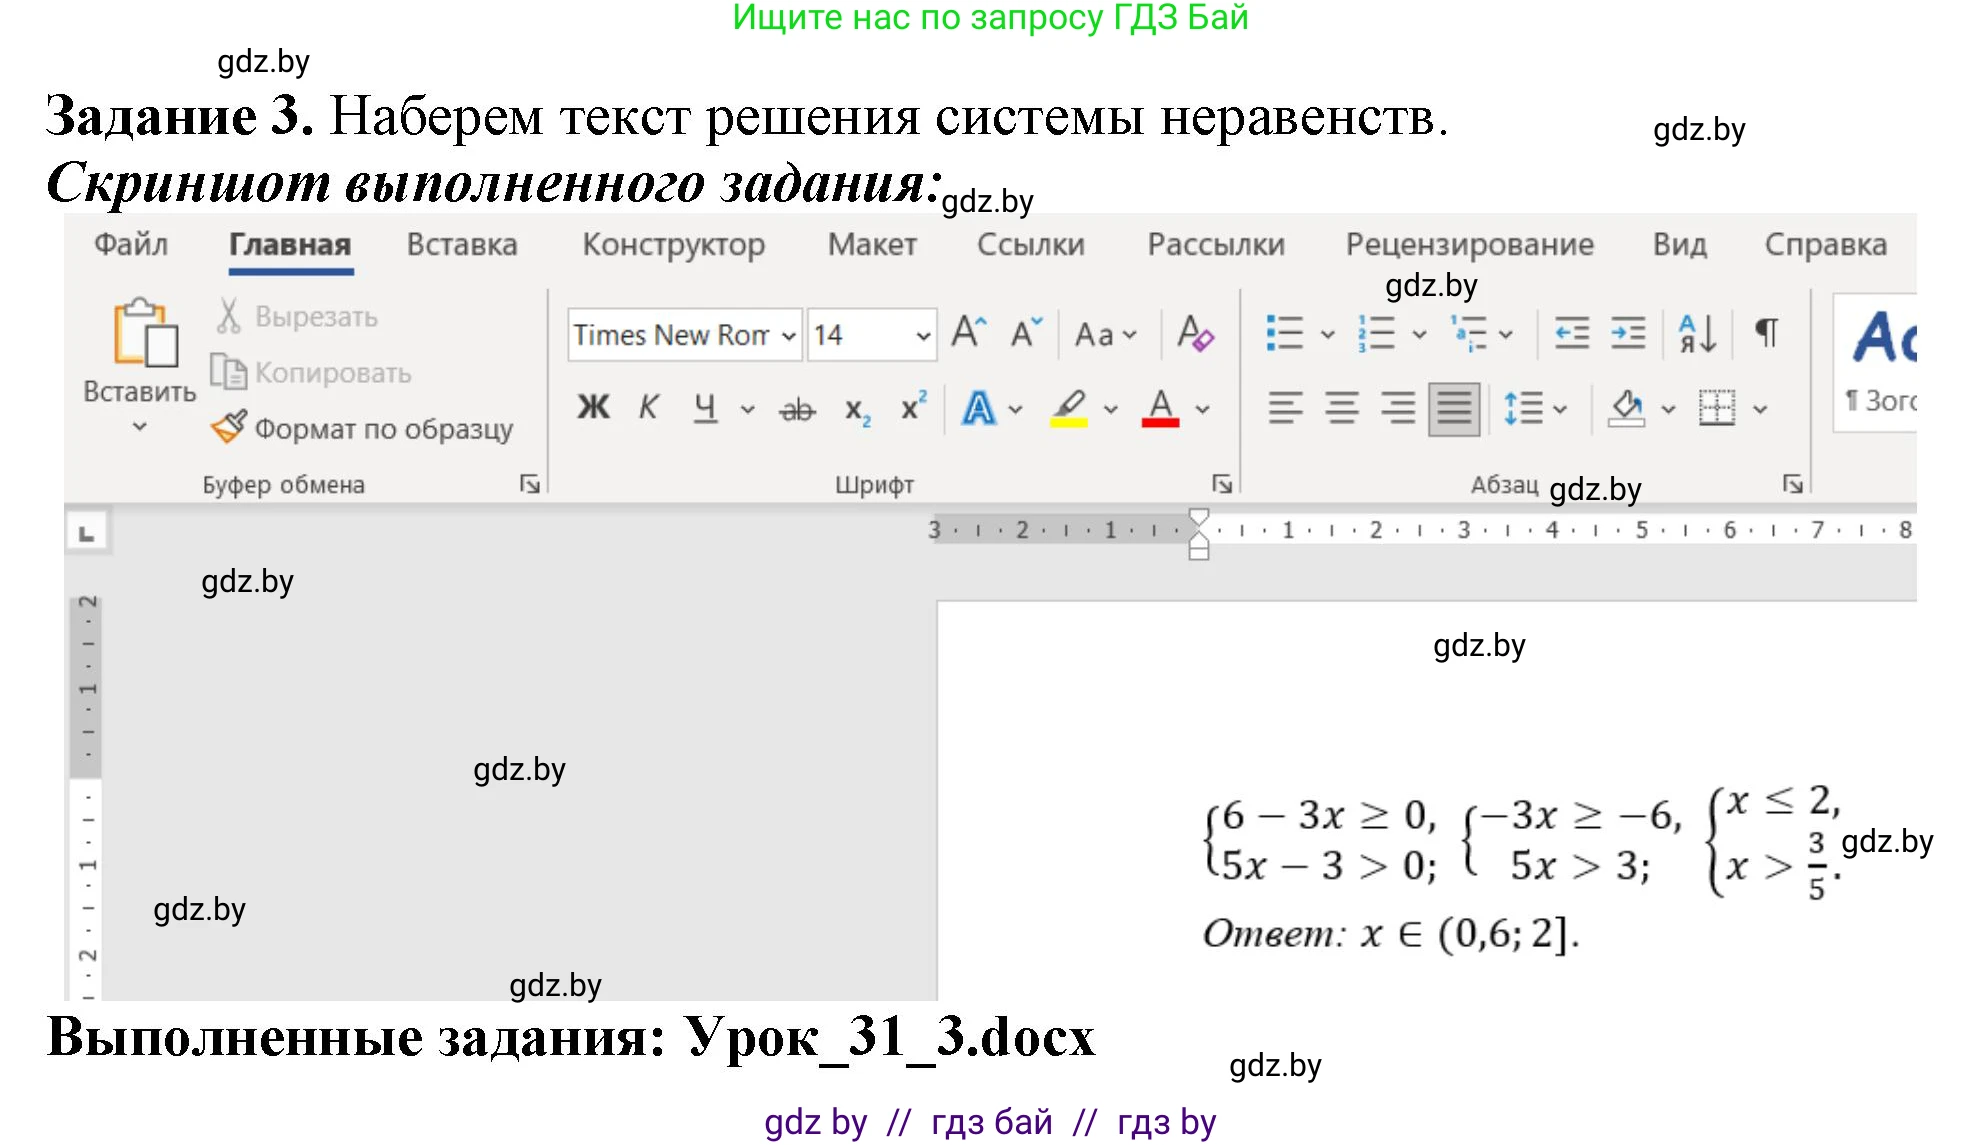
Task: Decrease paragraph indent
Action: tap(1572, 333)
